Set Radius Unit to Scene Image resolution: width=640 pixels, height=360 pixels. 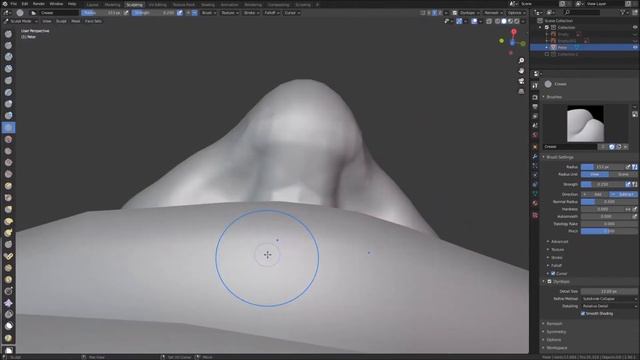pyautogui.click(x=623, y=174)
